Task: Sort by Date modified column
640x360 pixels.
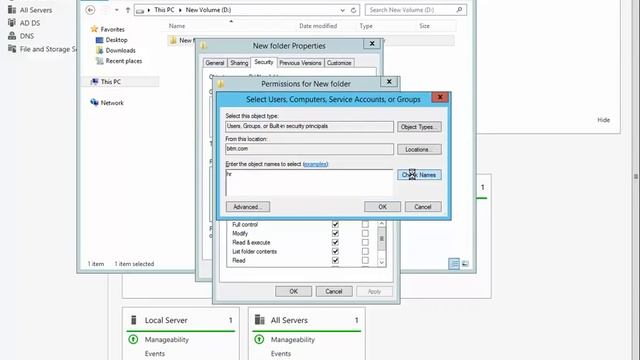Action: point(318,26)
